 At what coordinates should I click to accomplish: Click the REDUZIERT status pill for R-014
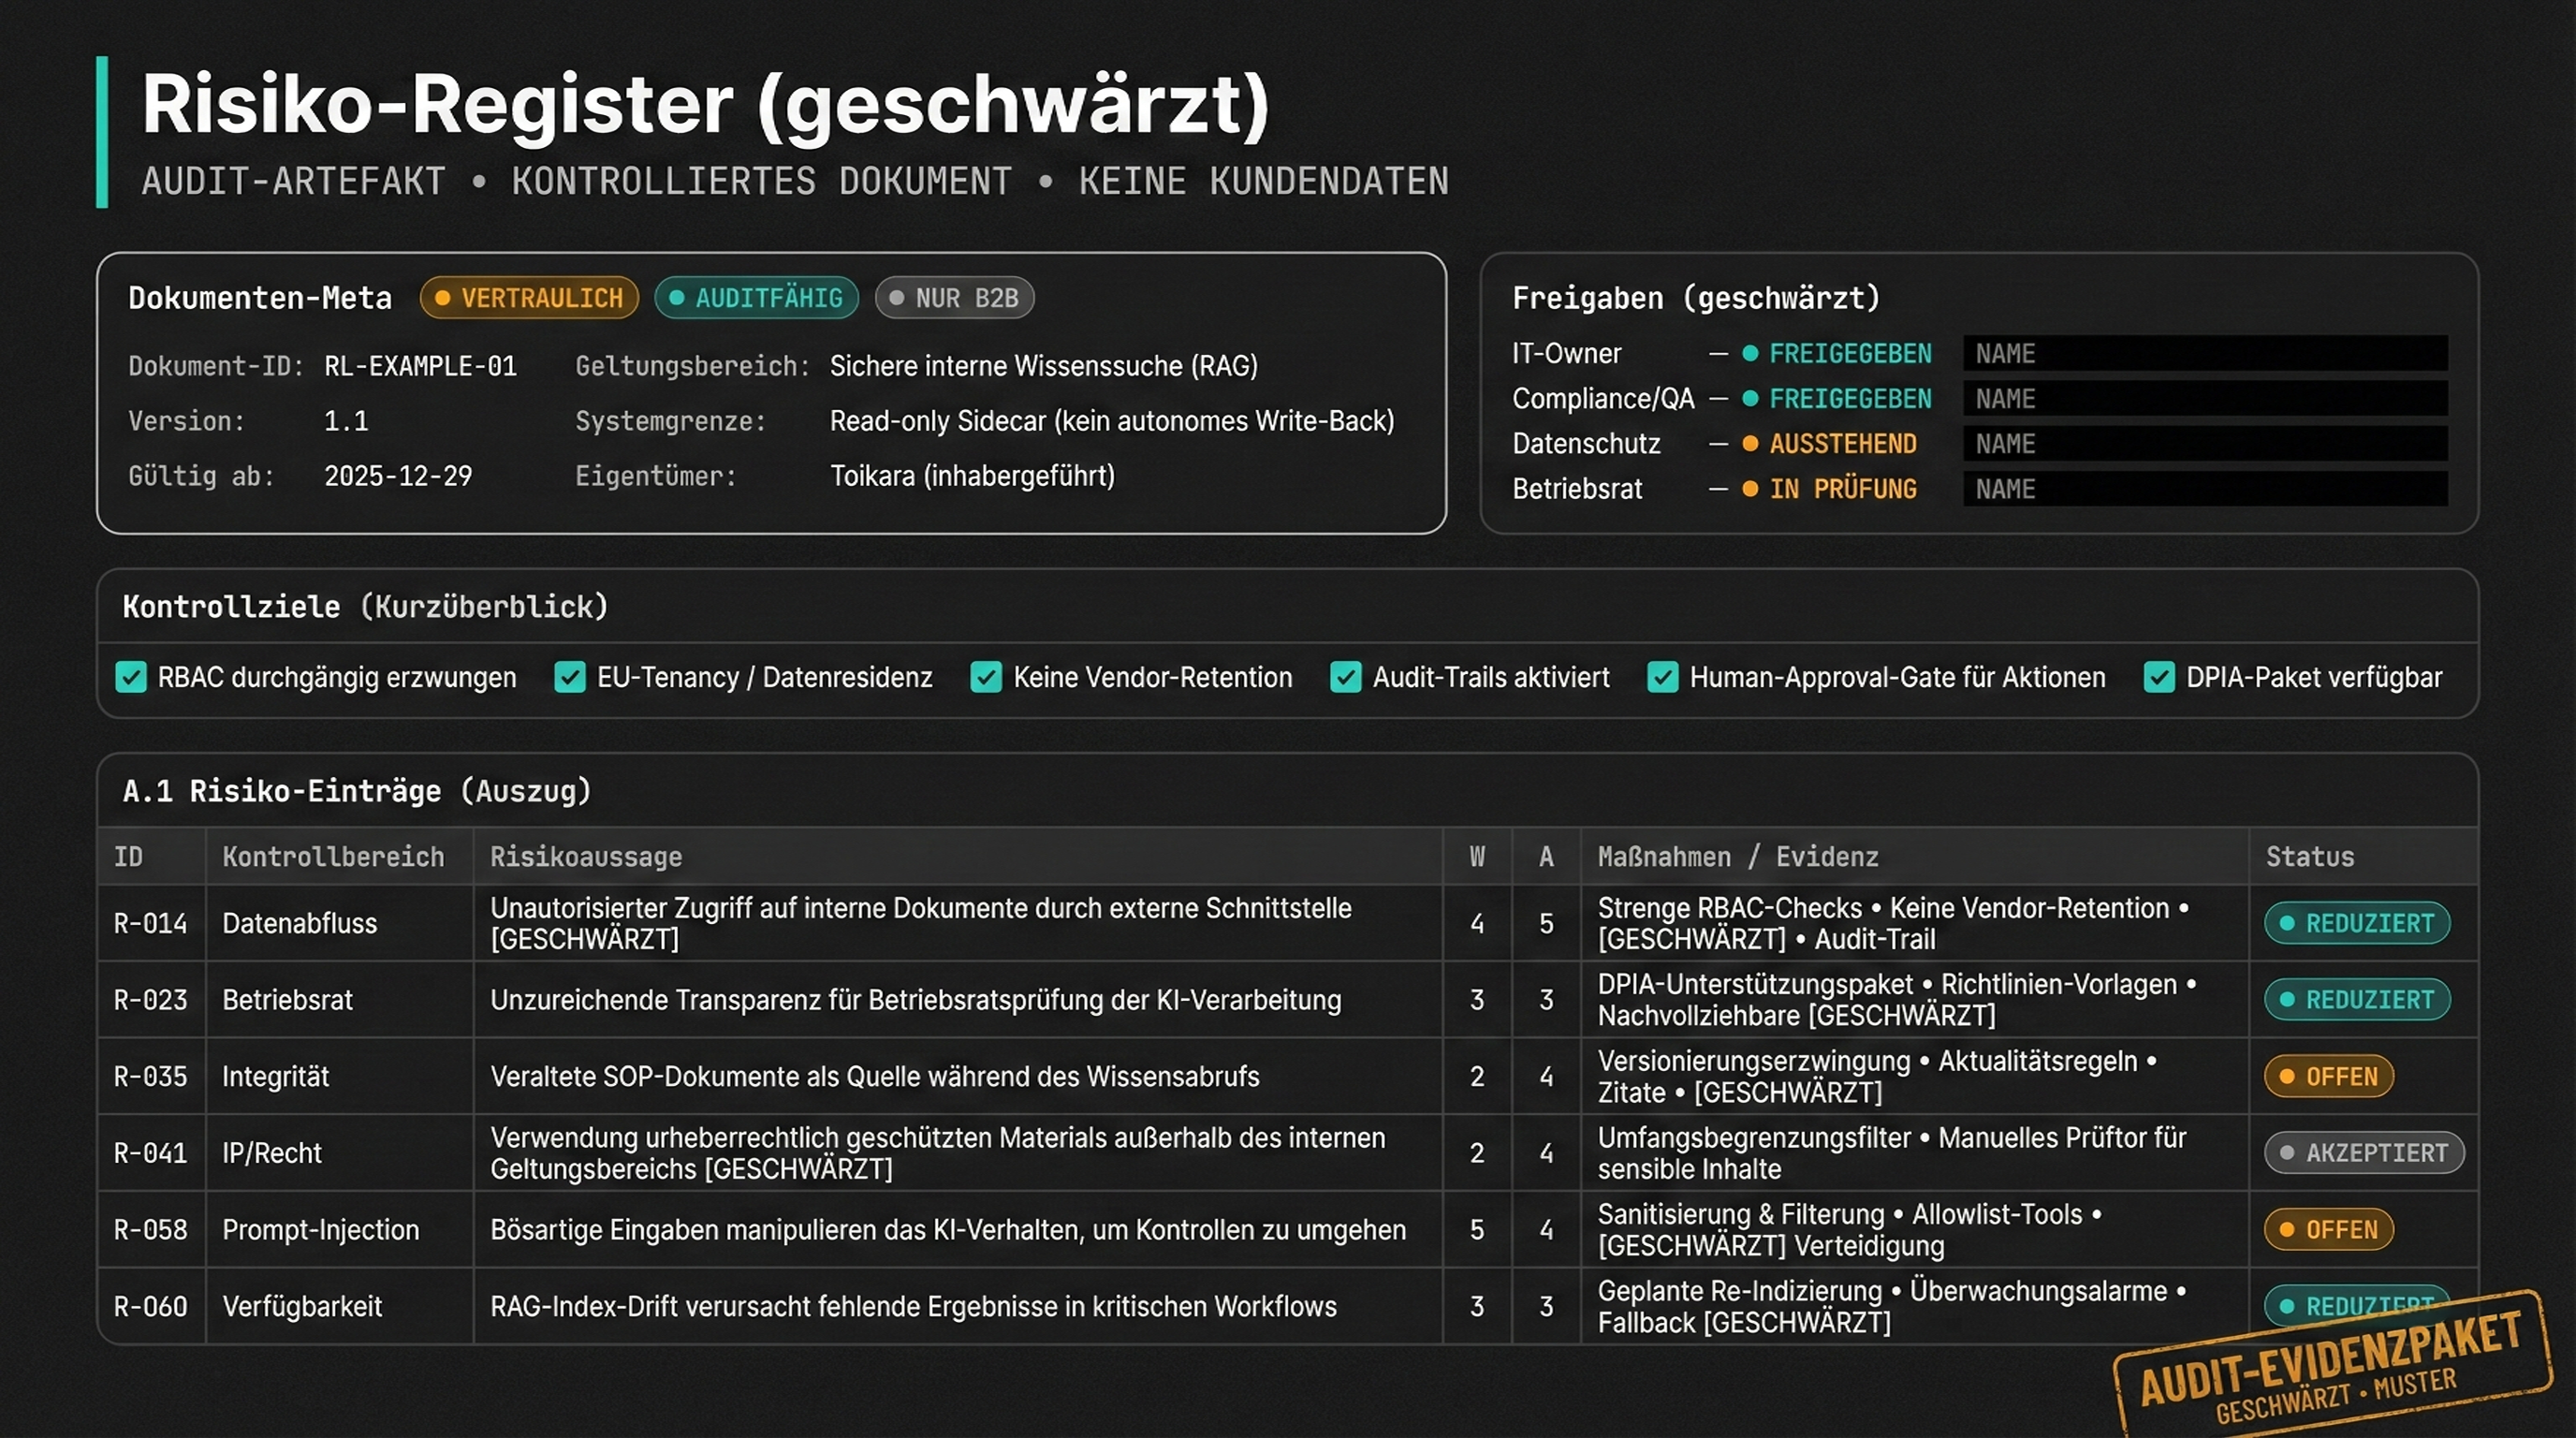coord(2357,923)
